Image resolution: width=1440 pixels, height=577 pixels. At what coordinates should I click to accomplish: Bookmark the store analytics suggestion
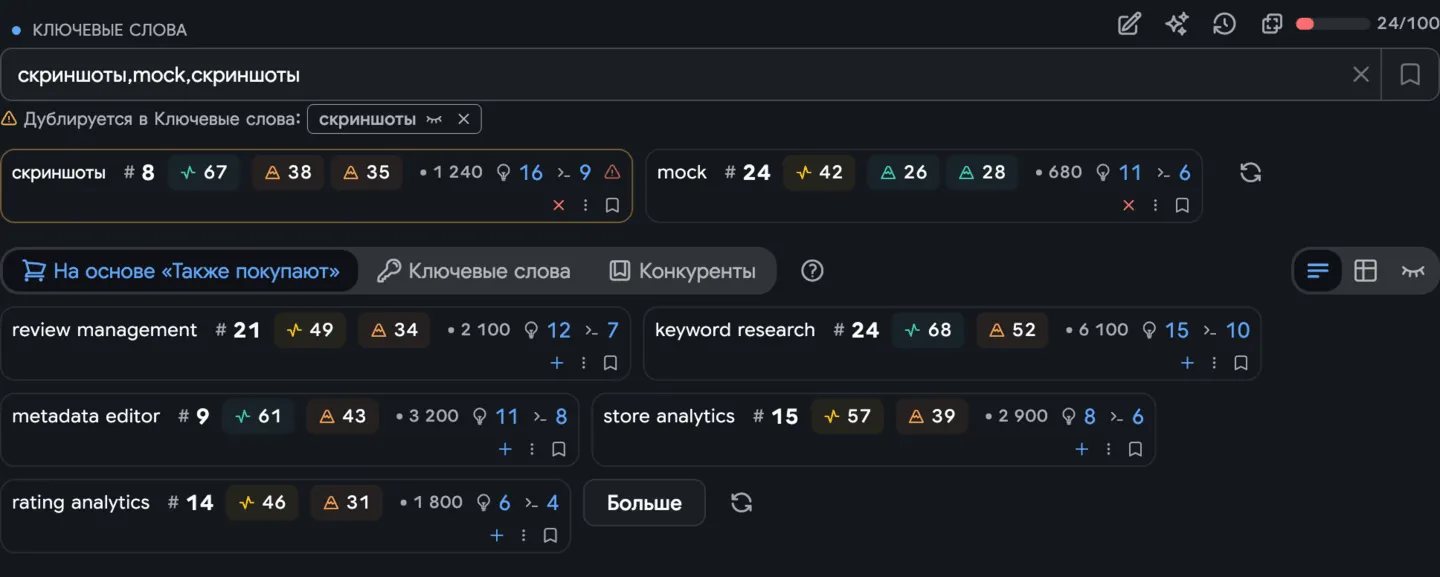tap(1135, 449)
